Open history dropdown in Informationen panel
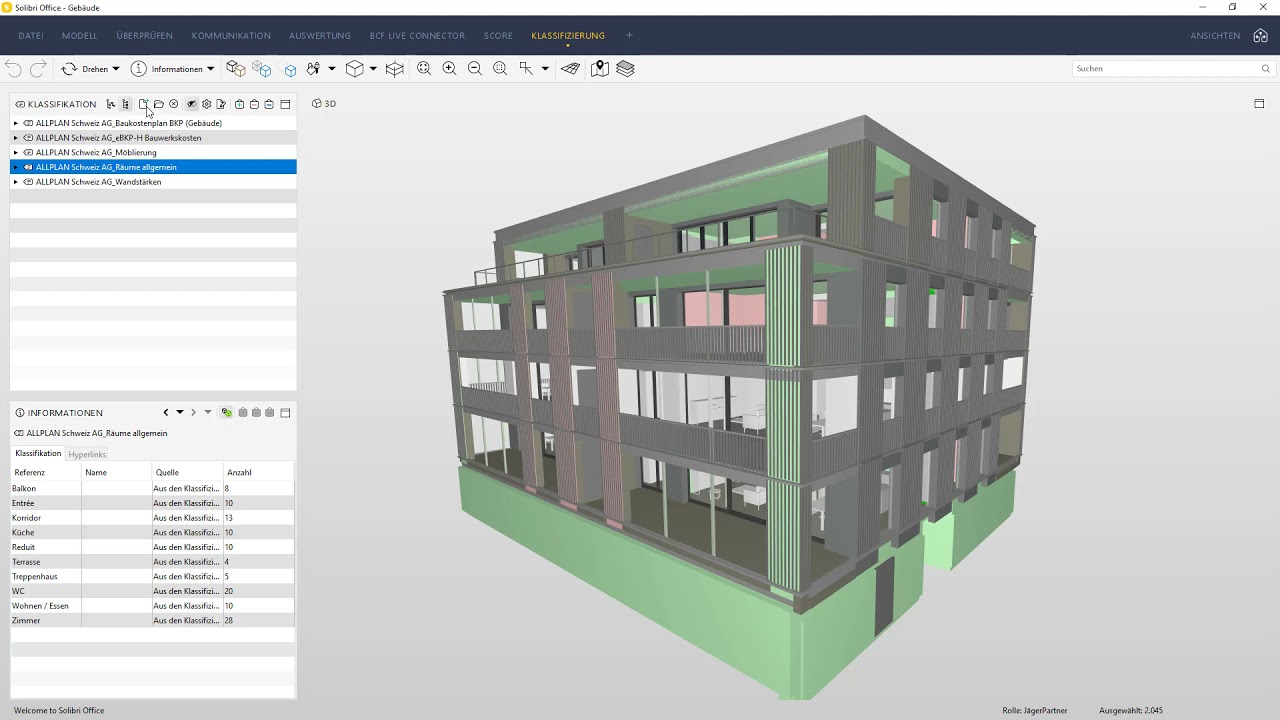Viewport: 1280px width, 720px height. [180, 412]
